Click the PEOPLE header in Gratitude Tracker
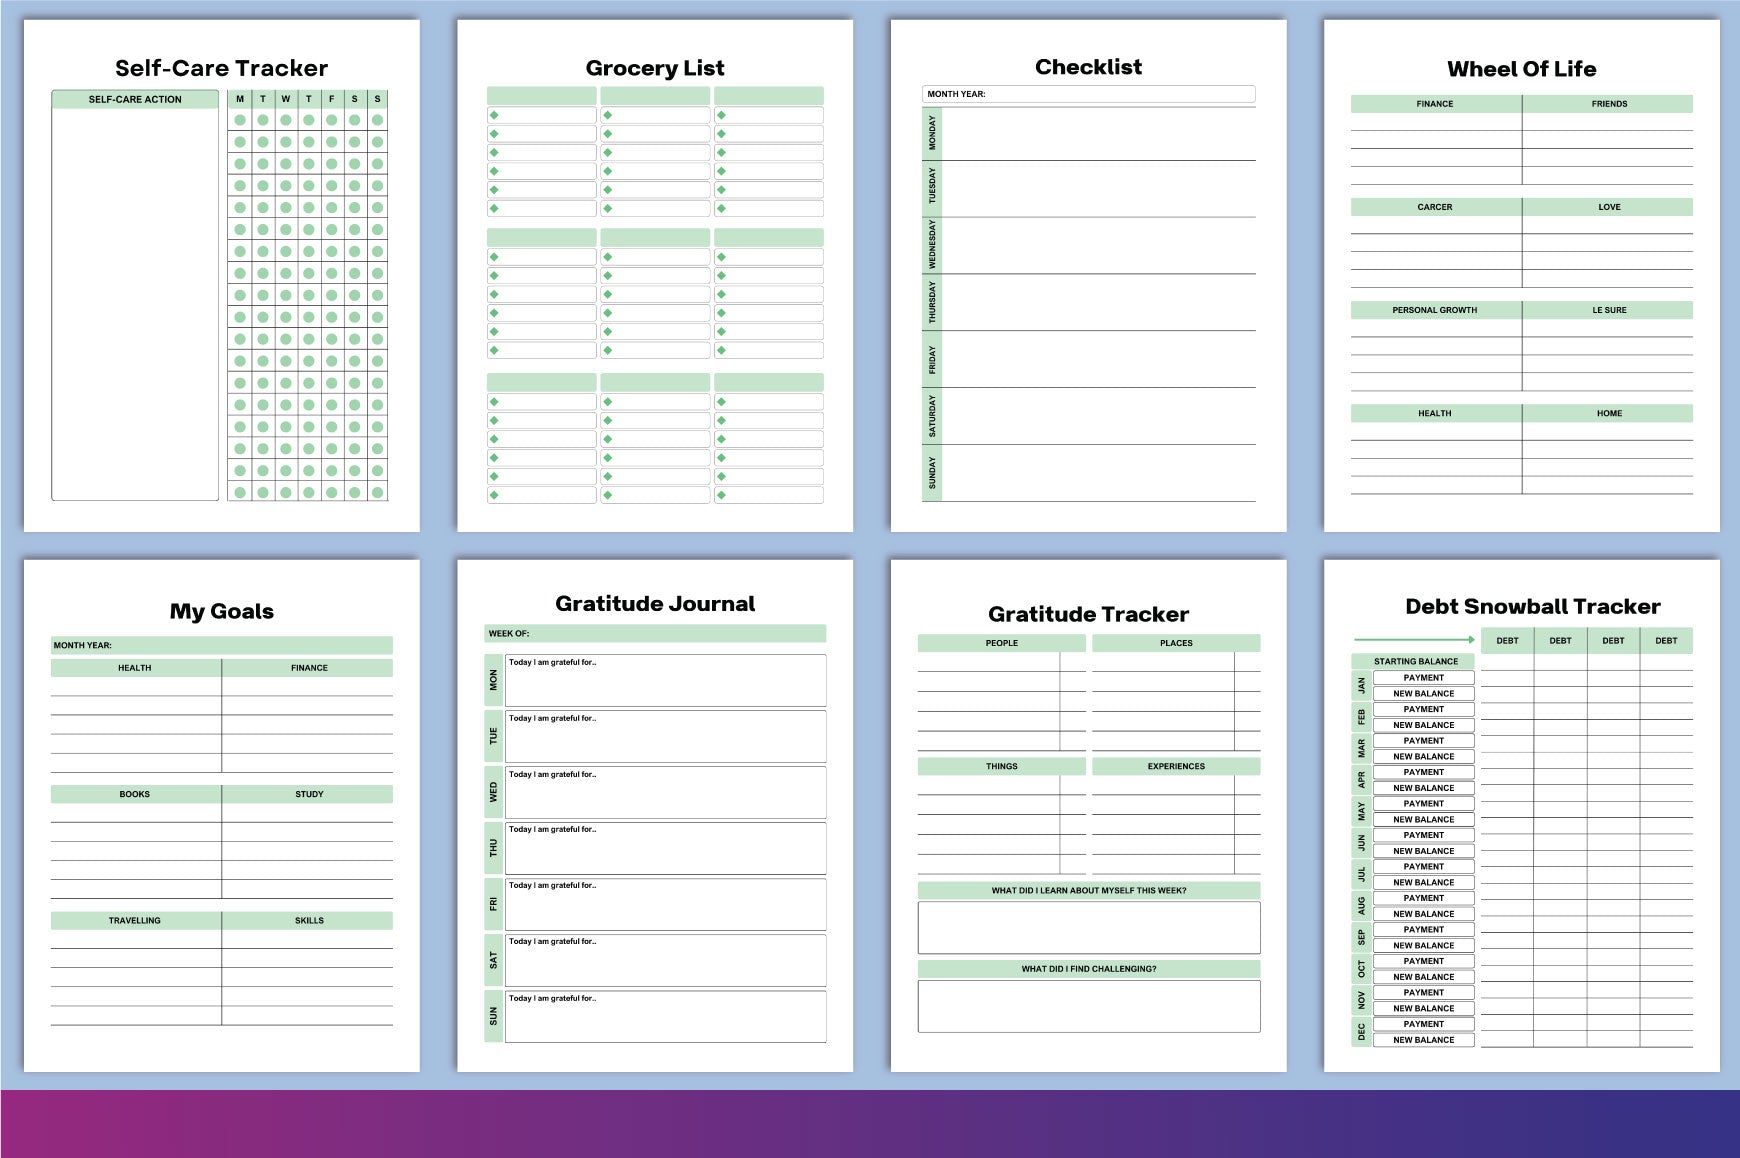The image size is (1740, 1158). (x=1001, y=643)
